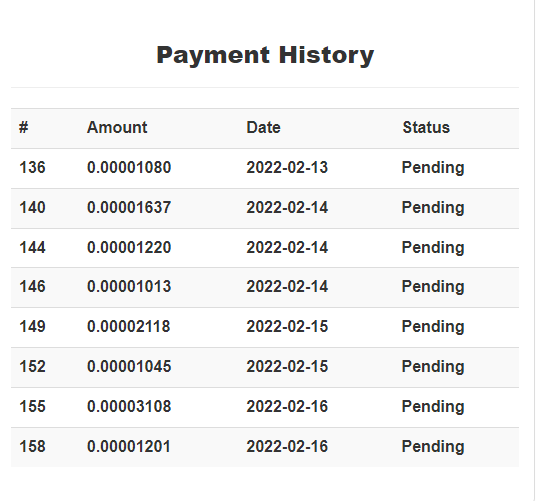Screen dimensions: 558x501
Task: Click the Date column header
Action: (263, 127)
